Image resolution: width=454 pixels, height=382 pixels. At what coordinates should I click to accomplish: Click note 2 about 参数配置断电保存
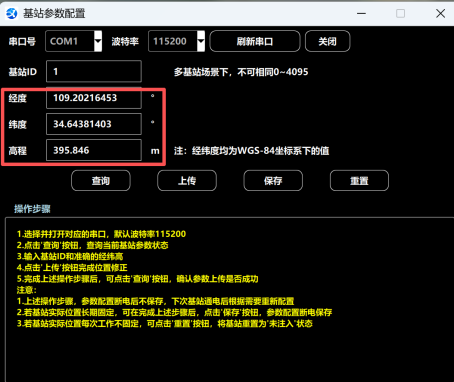coord(174,312)
